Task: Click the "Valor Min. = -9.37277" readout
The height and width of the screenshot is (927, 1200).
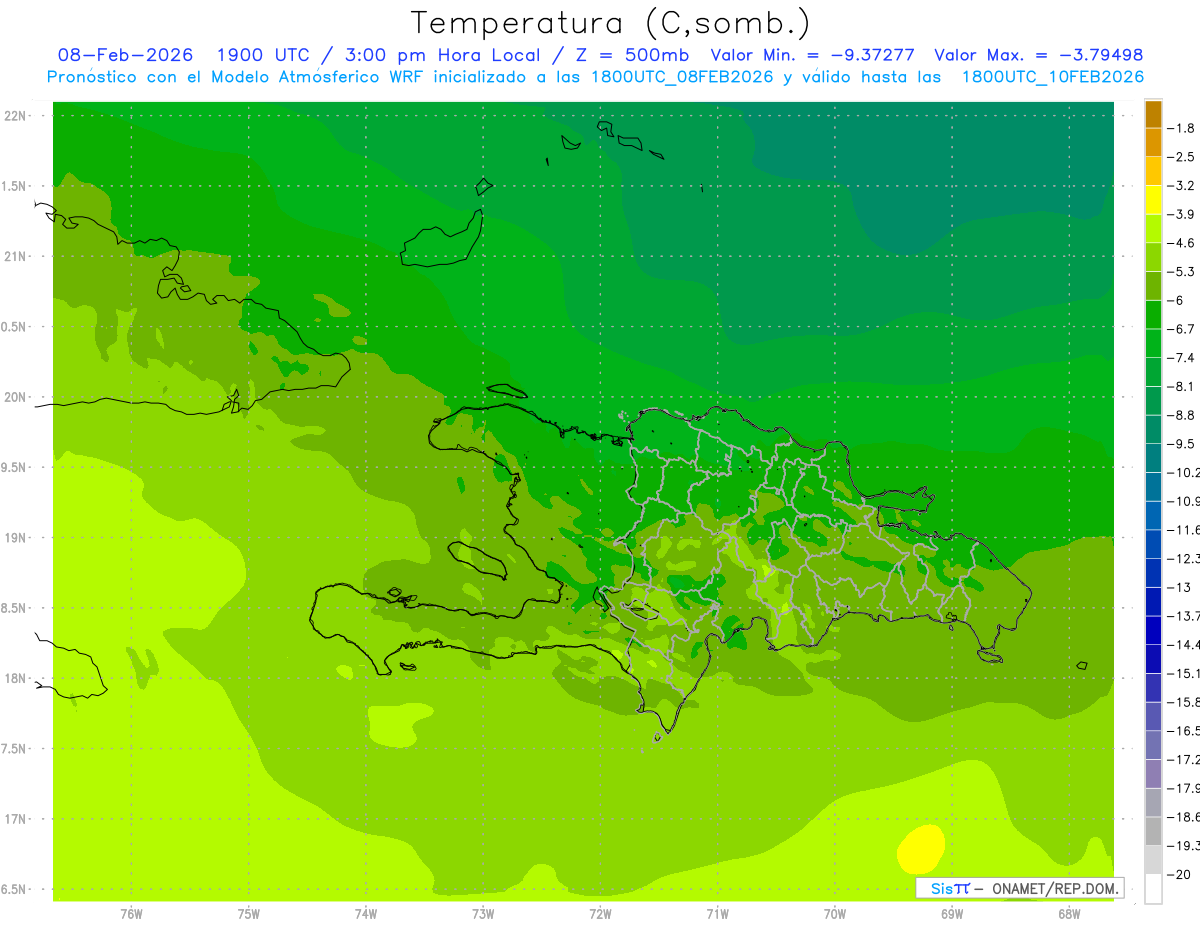Action: pos(812,55)
